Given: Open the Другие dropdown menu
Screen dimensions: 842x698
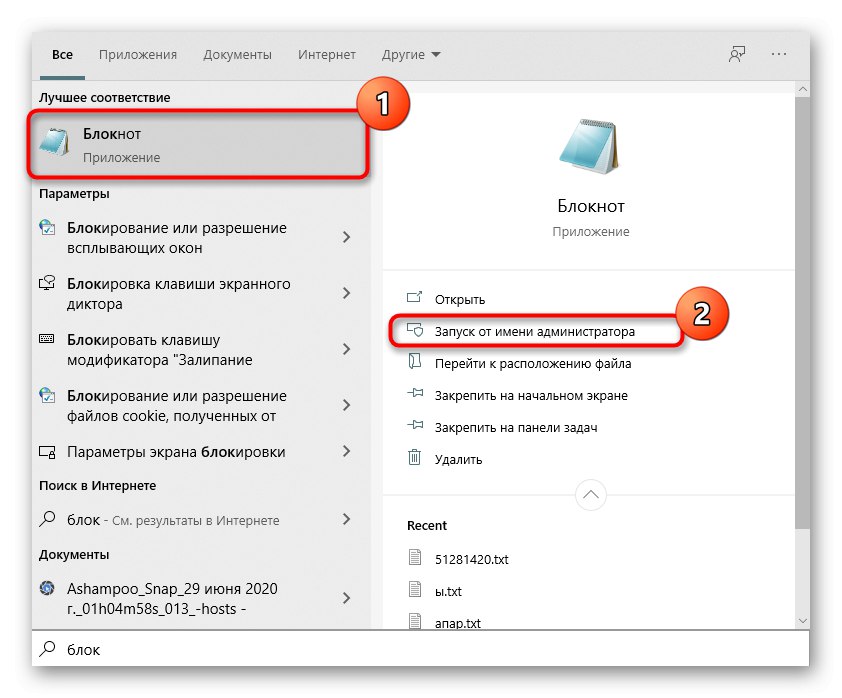Looking at the screenshot, I should pyautogui.click(x=410, y=55).
